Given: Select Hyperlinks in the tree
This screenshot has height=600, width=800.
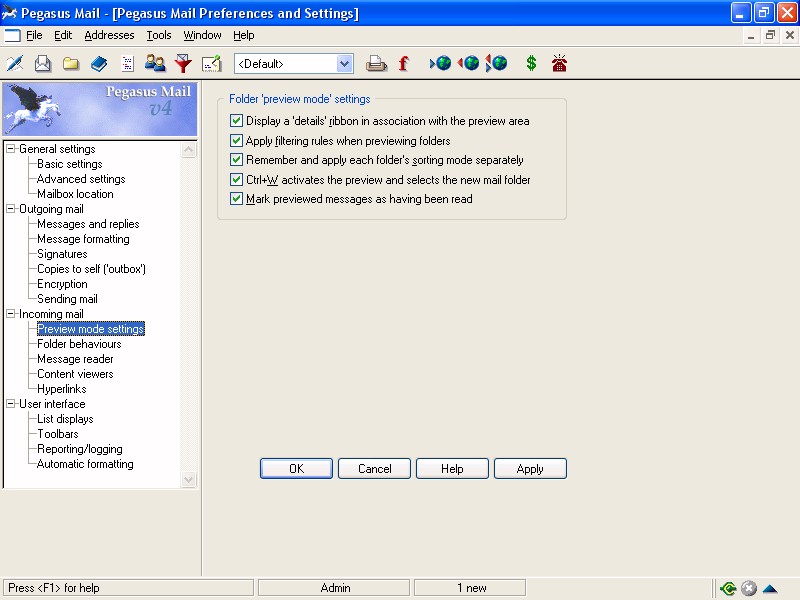Looking at the screenshot, I should coord(62,389).
